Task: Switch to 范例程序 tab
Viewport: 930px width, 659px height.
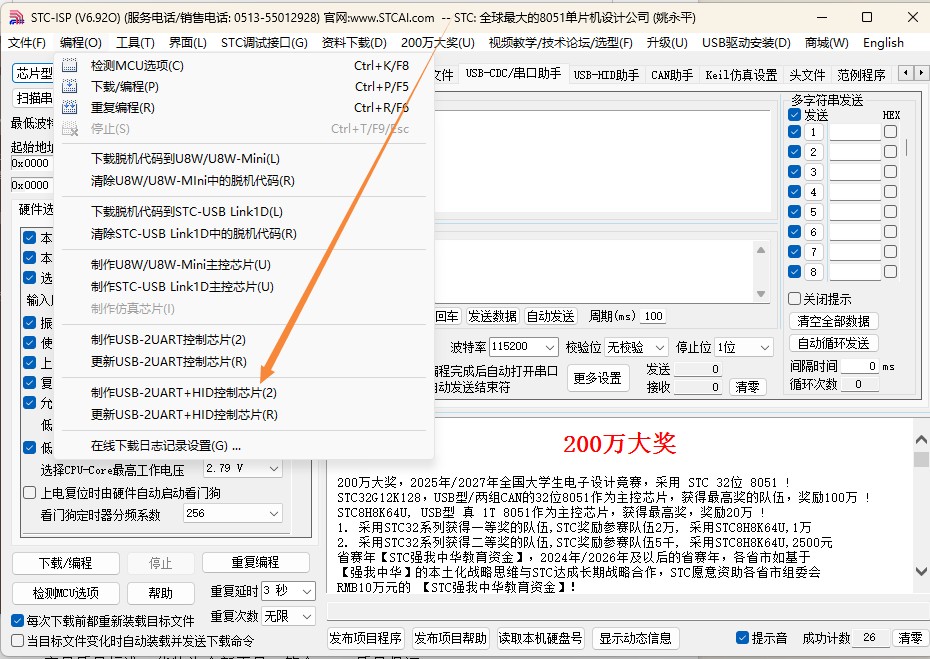Action: (861, 75)
